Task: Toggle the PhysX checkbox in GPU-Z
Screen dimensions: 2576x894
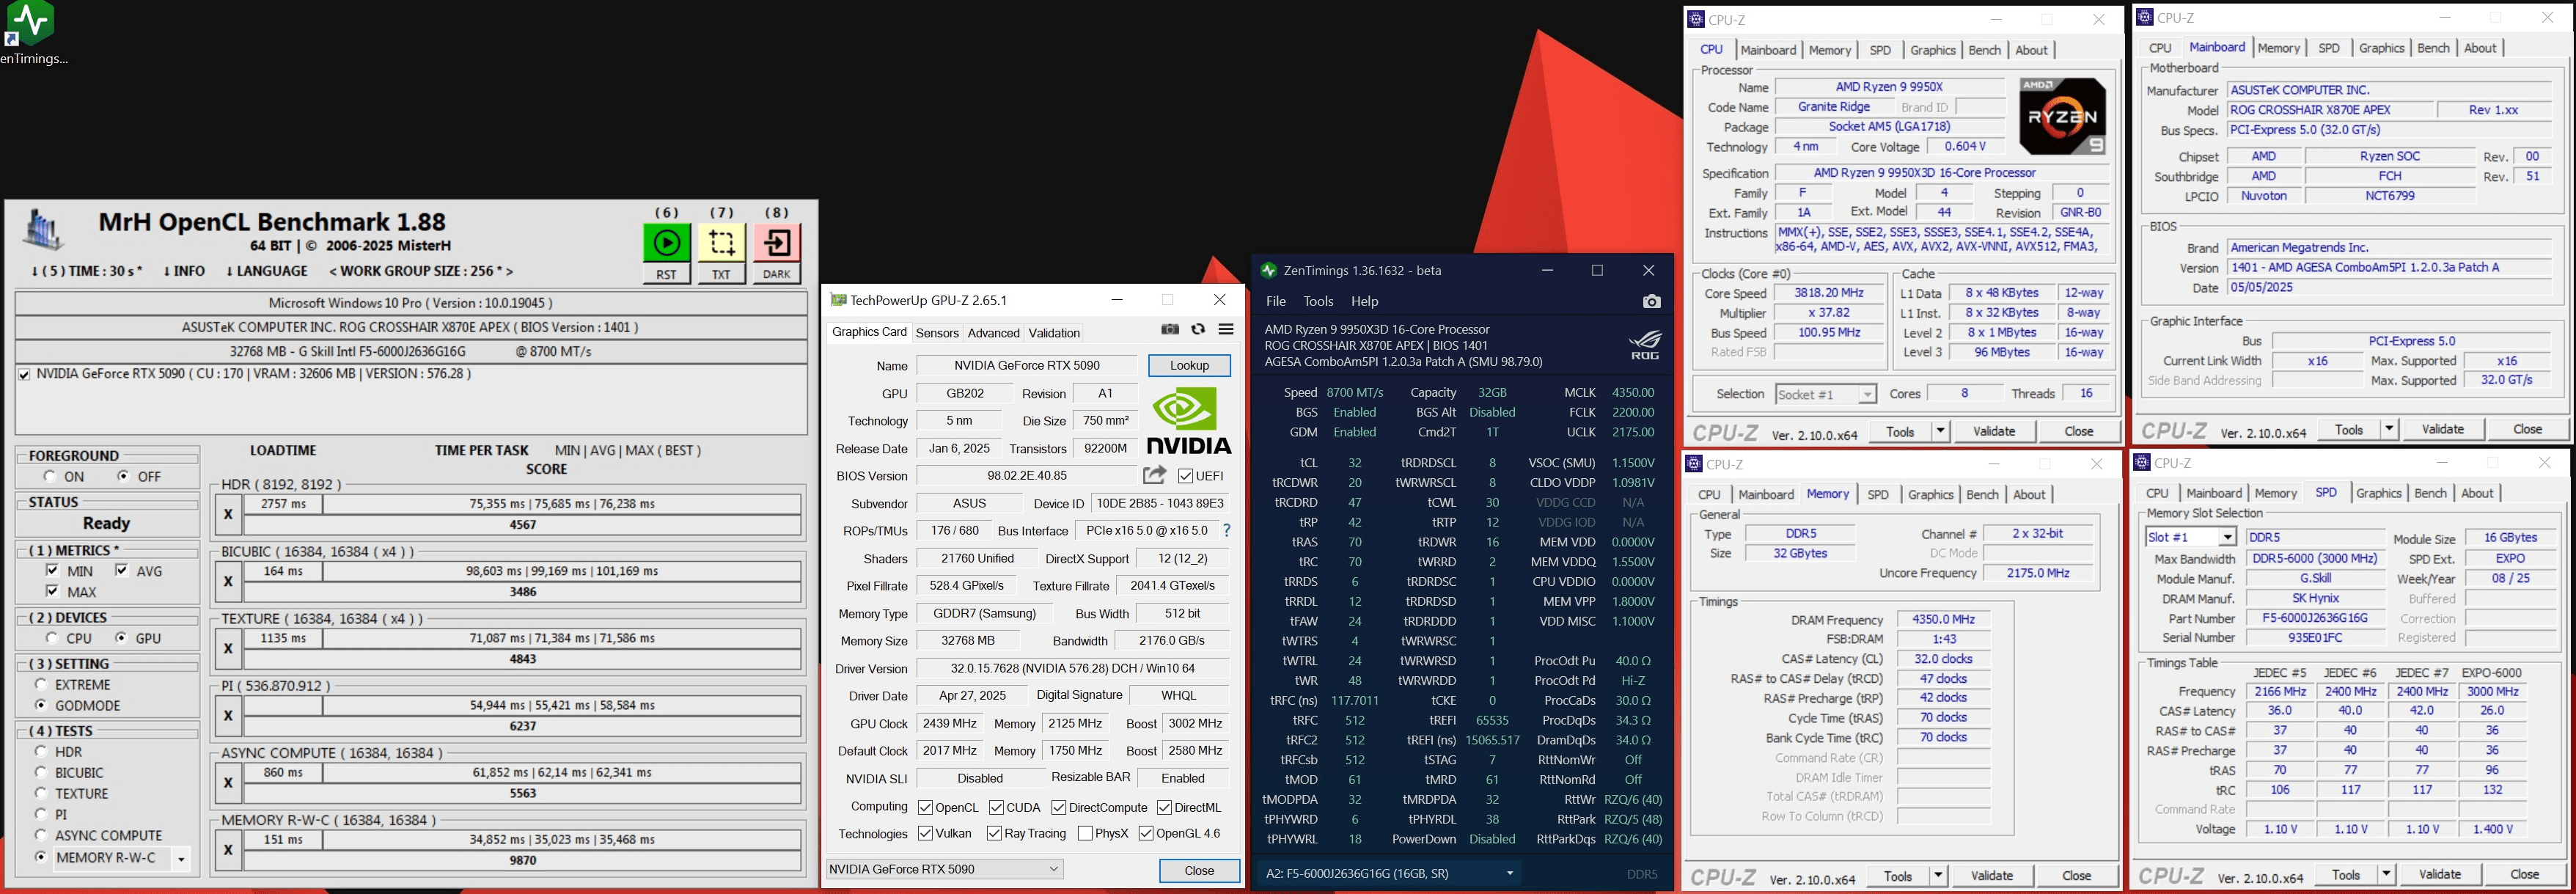Action: point(1085,833)
